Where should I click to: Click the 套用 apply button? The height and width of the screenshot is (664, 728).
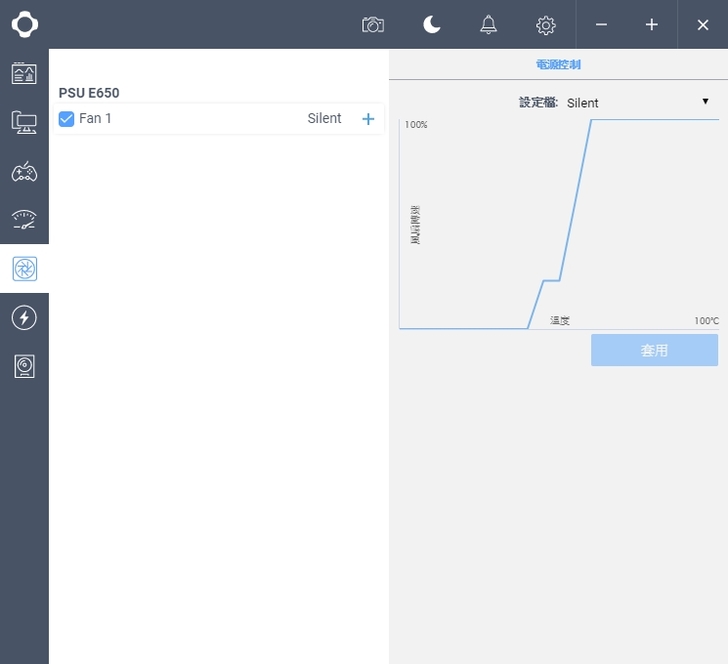click(x=654, y=350)
